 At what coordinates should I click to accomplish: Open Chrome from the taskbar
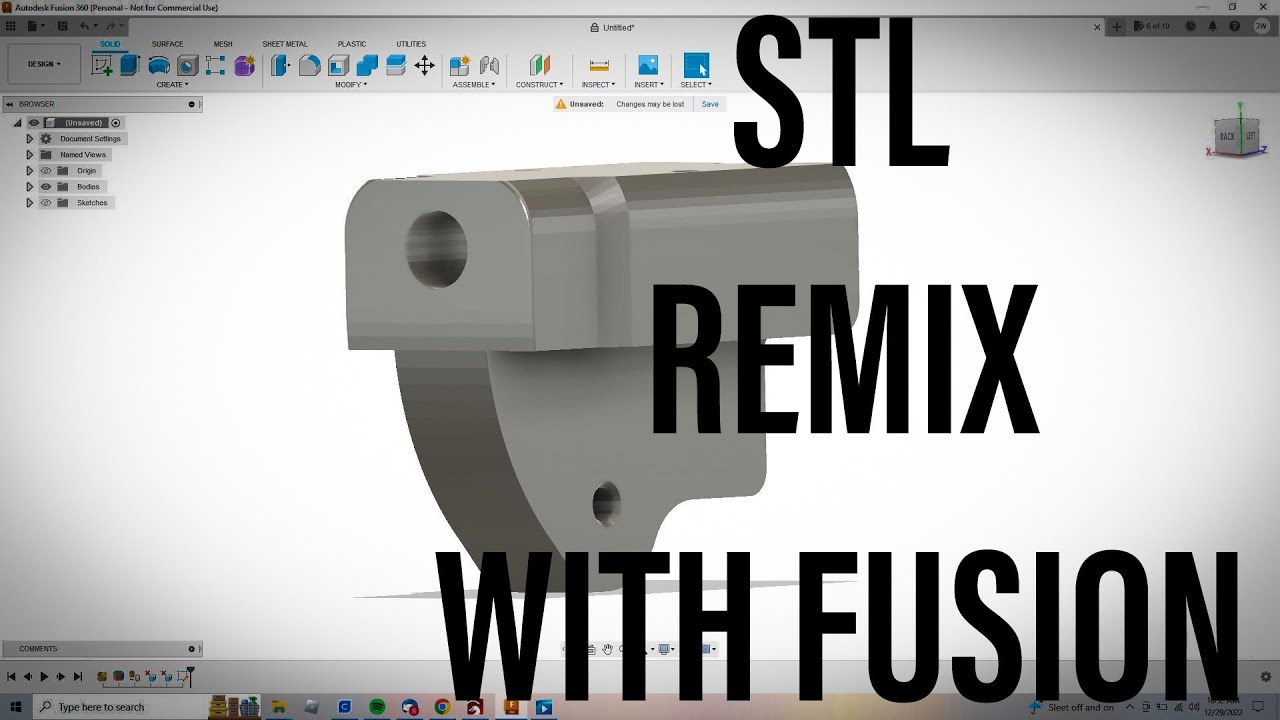point(442,707)
